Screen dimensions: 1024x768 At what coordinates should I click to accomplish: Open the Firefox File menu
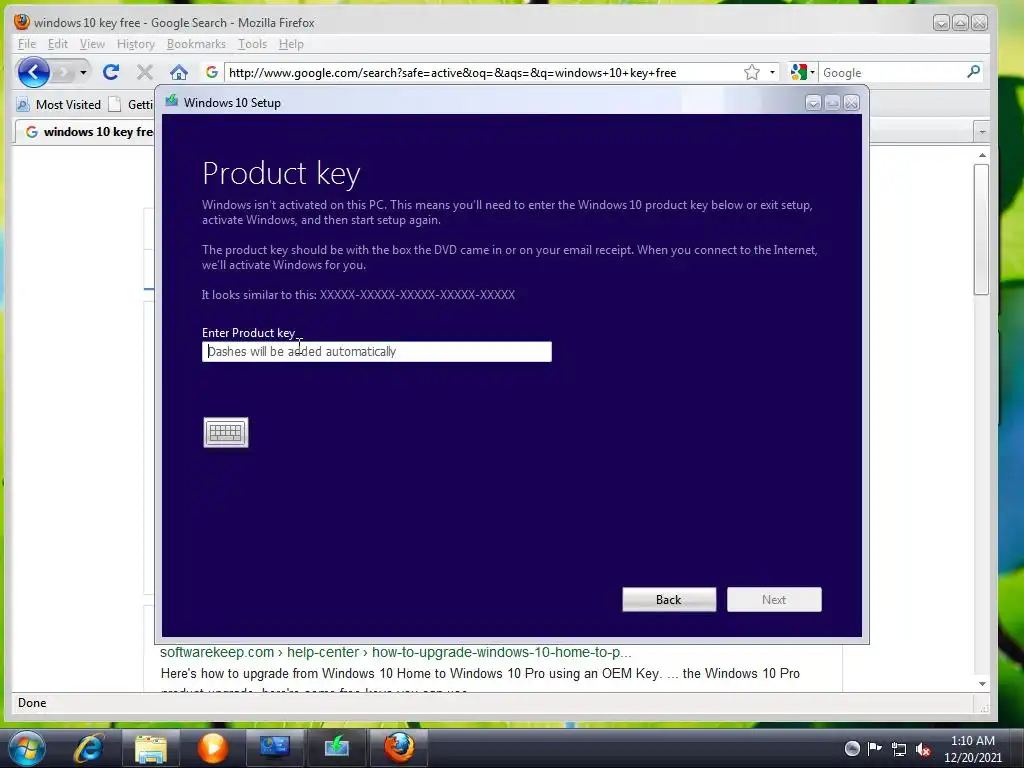pos(27,44)
